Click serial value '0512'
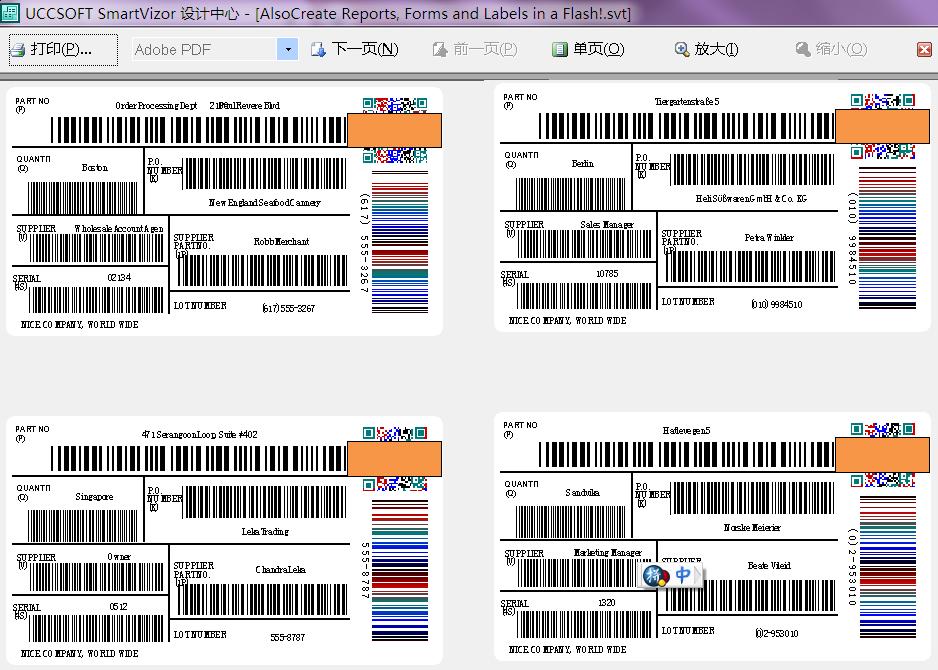 click(x=118, y=607)
